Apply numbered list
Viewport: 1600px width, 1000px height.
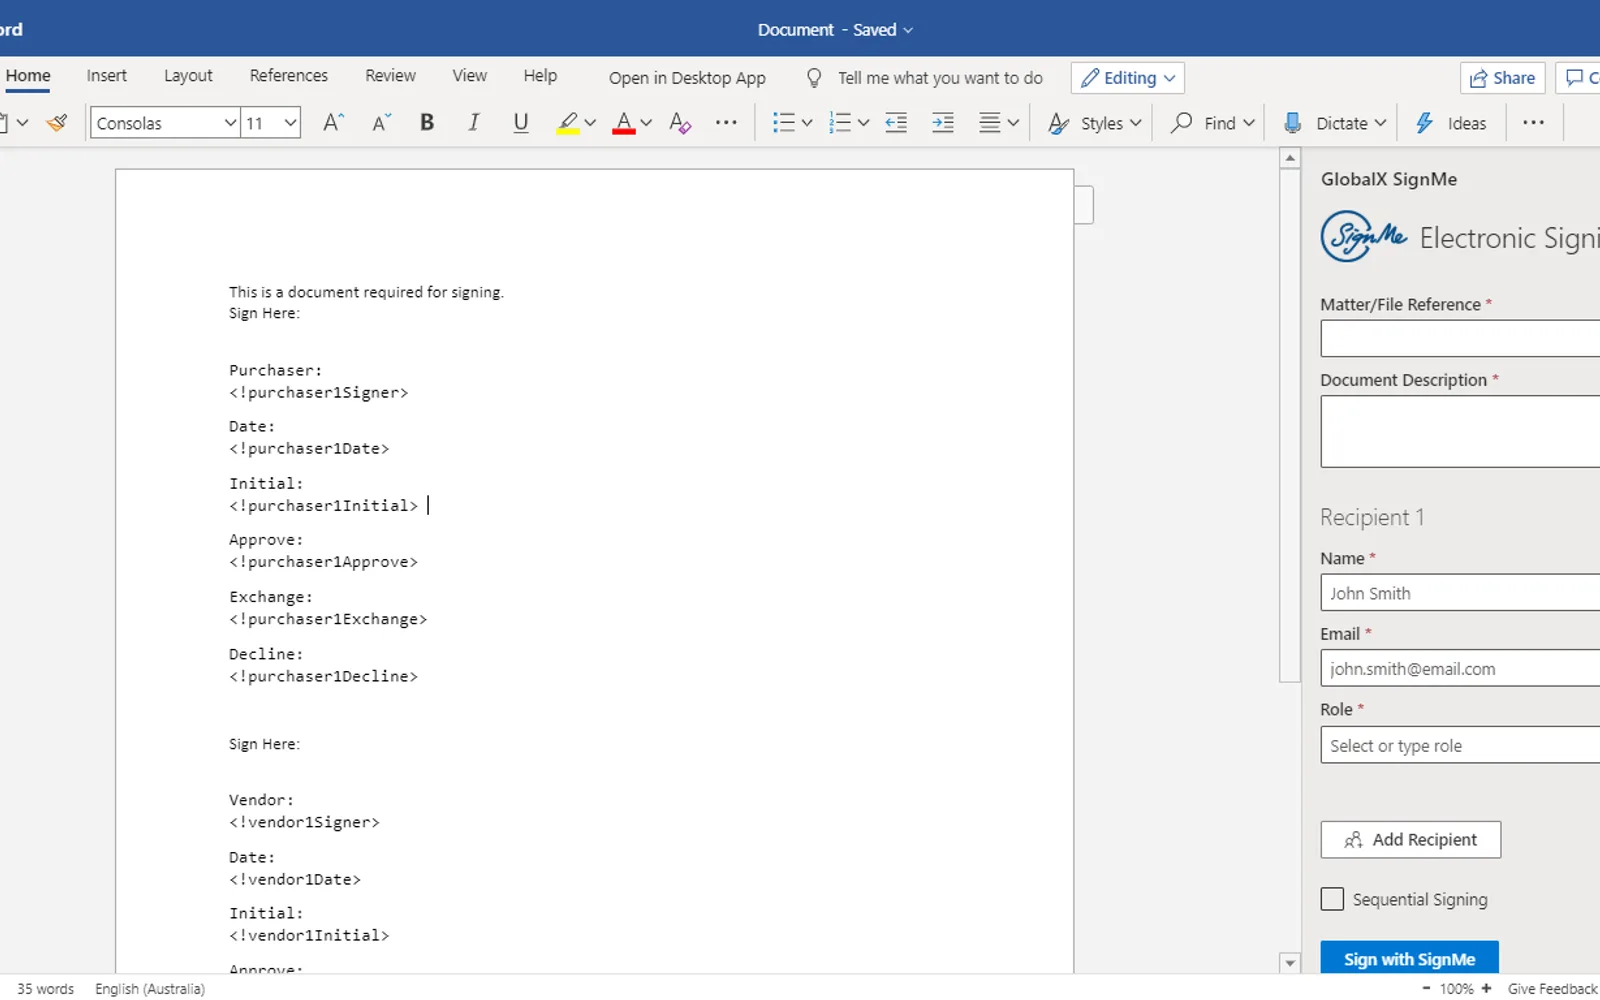click(x=841, y=123)
